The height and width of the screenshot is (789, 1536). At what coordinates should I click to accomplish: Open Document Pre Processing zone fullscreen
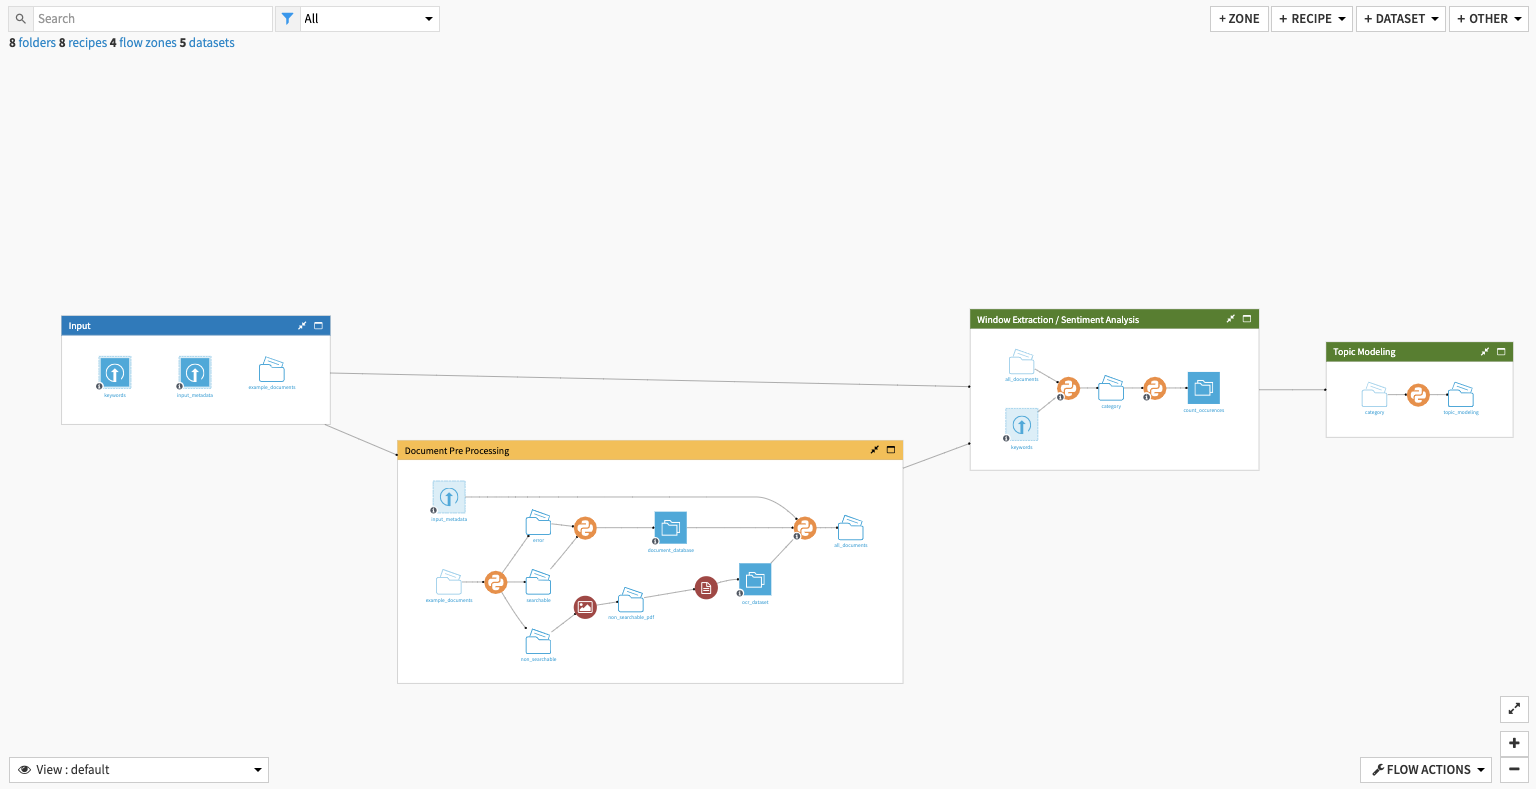(891, 450)
